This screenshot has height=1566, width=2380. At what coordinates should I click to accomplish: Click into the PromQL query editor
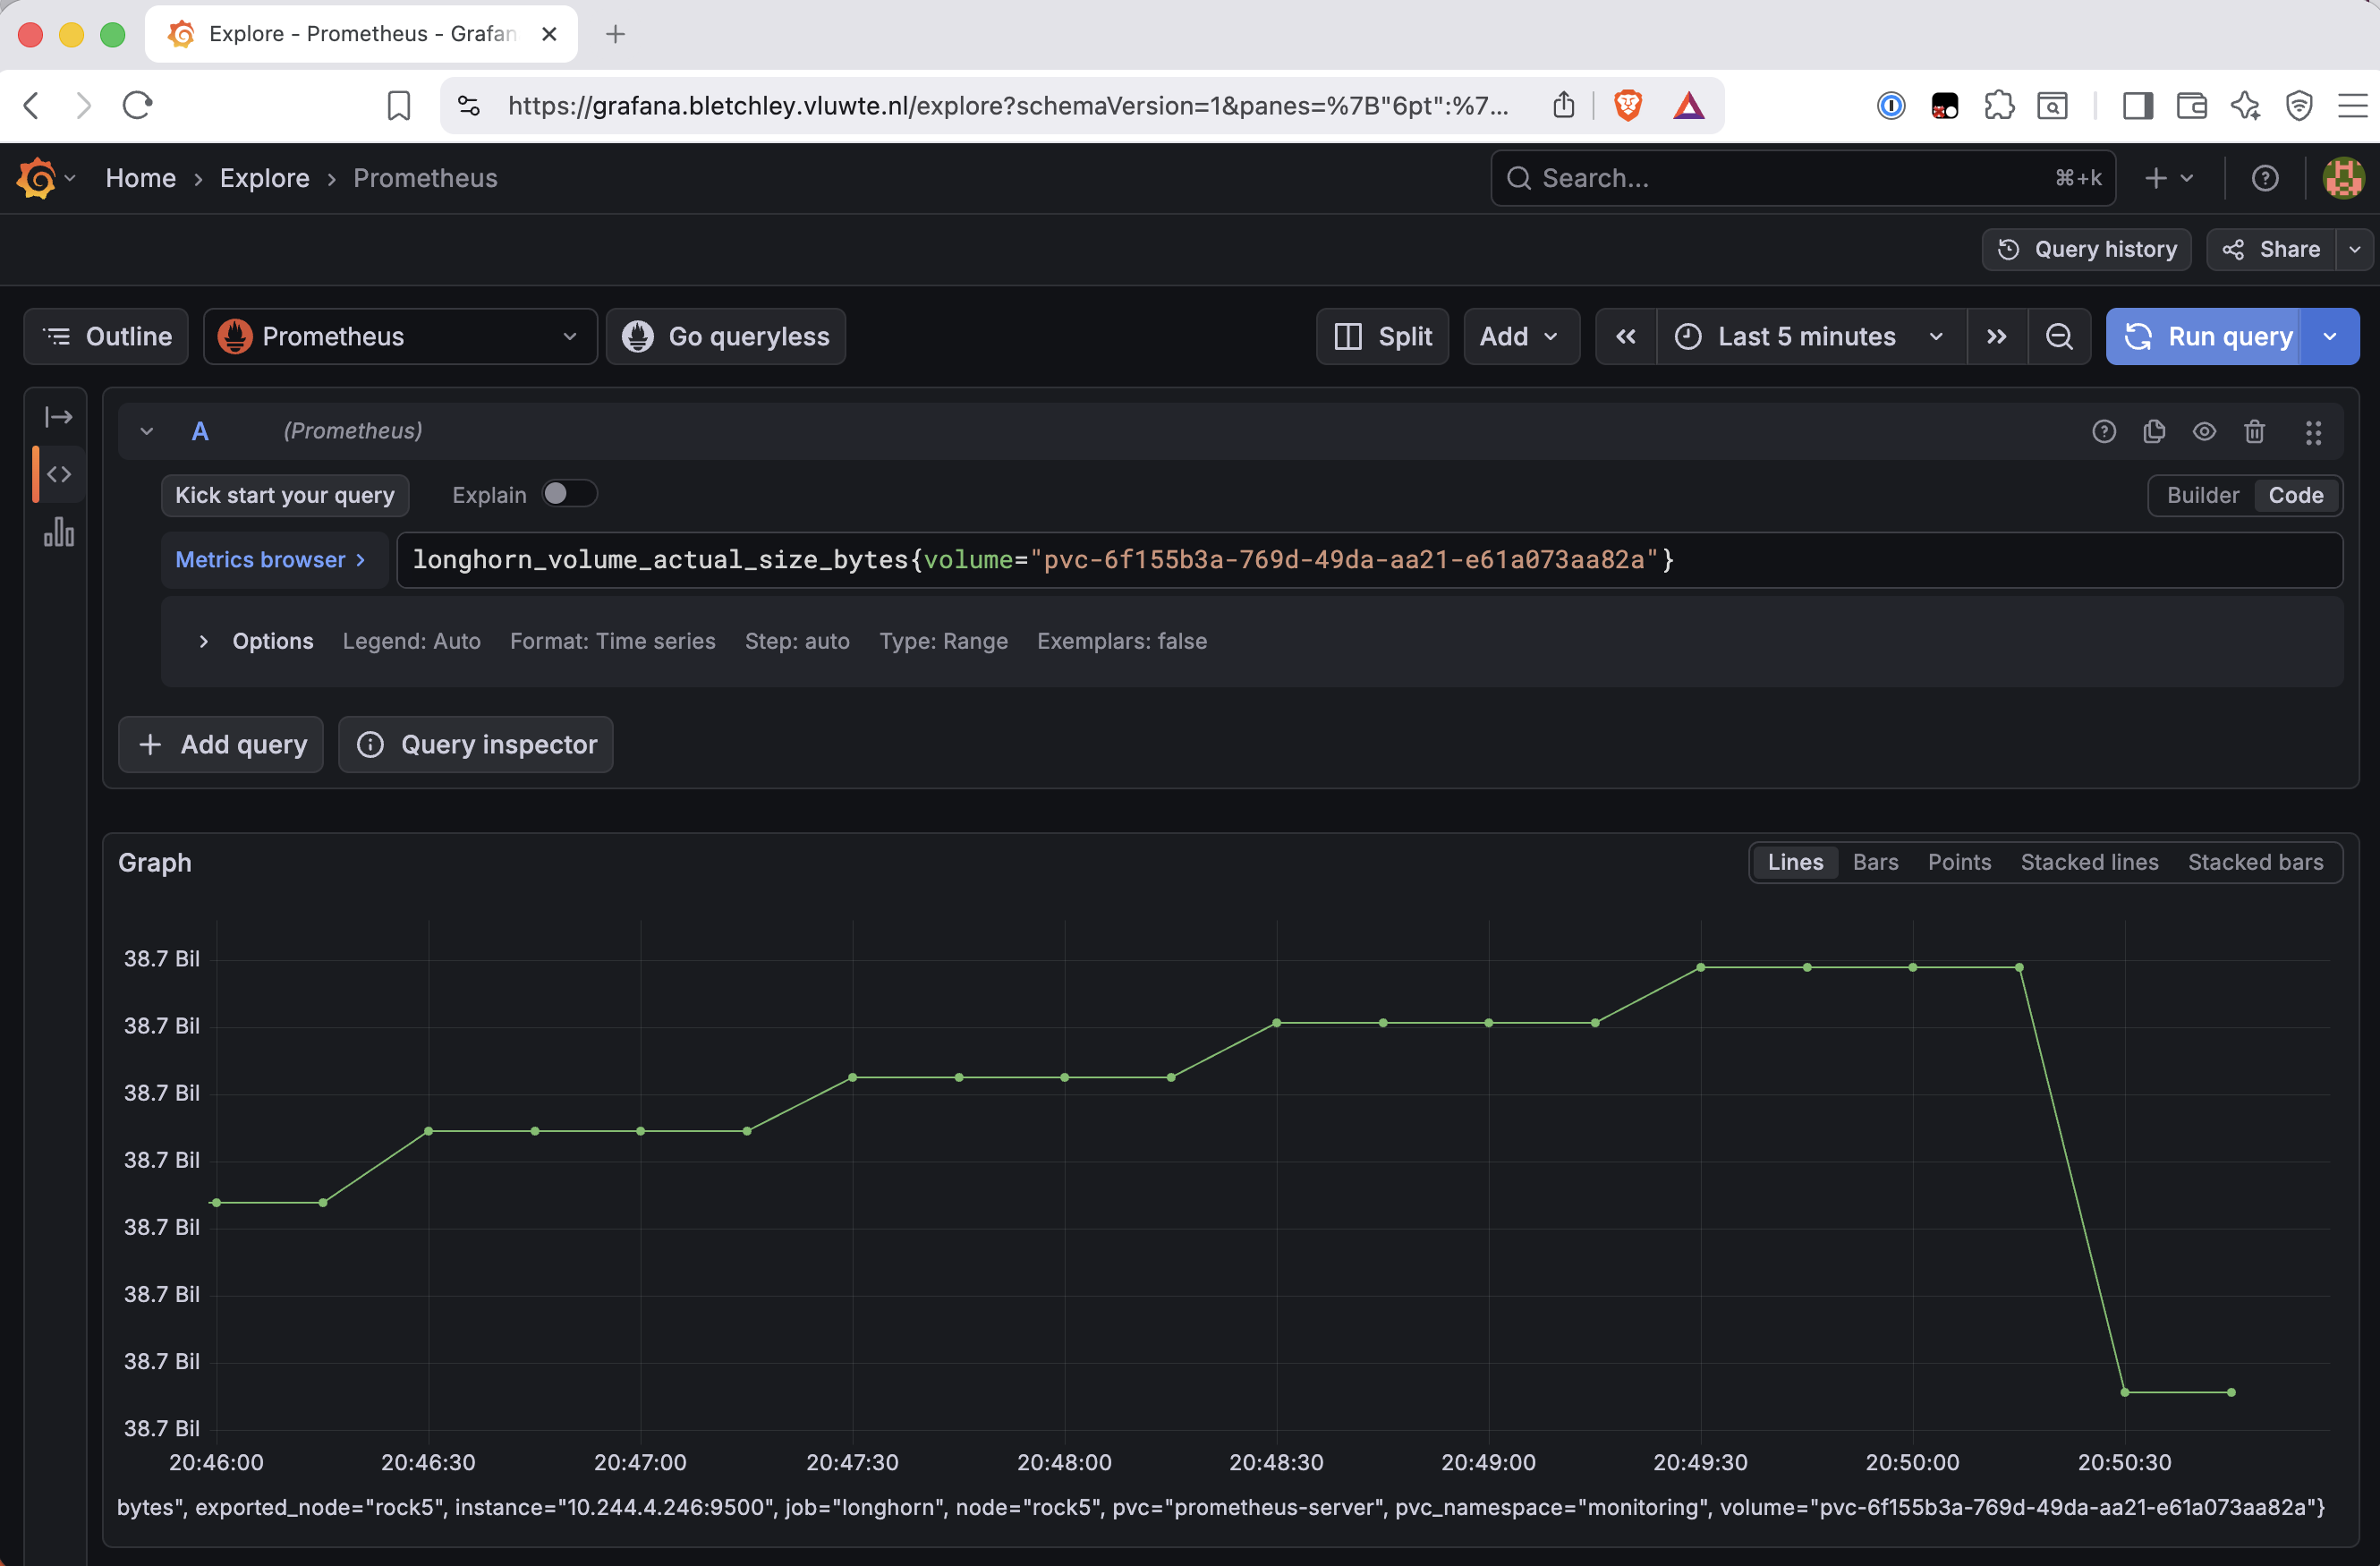coord(1369,560)
